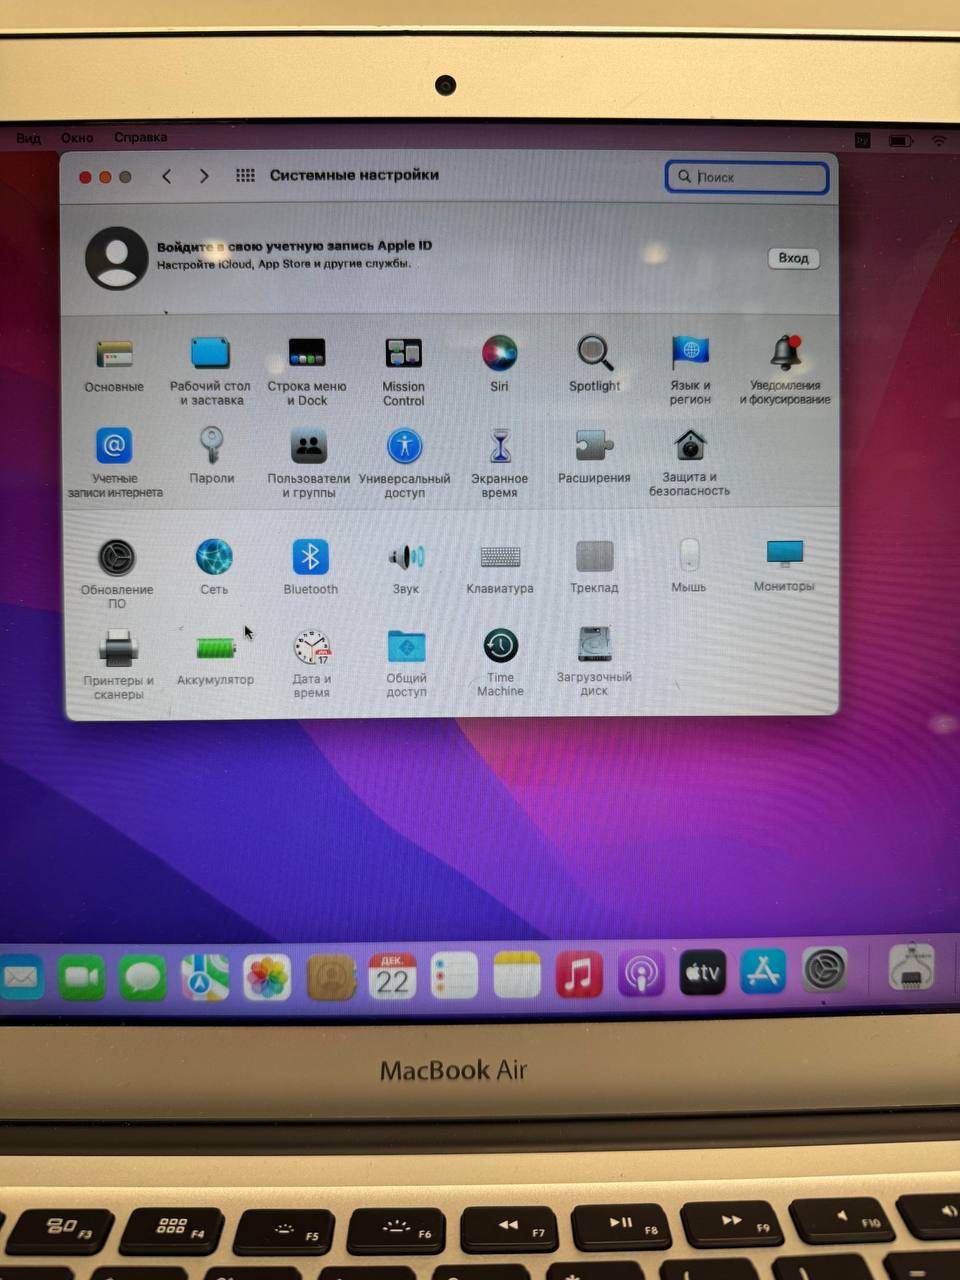Open the Клавиатура keyboard settings
This screenshot has width=960, height=1280.
pyautogui.click(x=500, y=558)
